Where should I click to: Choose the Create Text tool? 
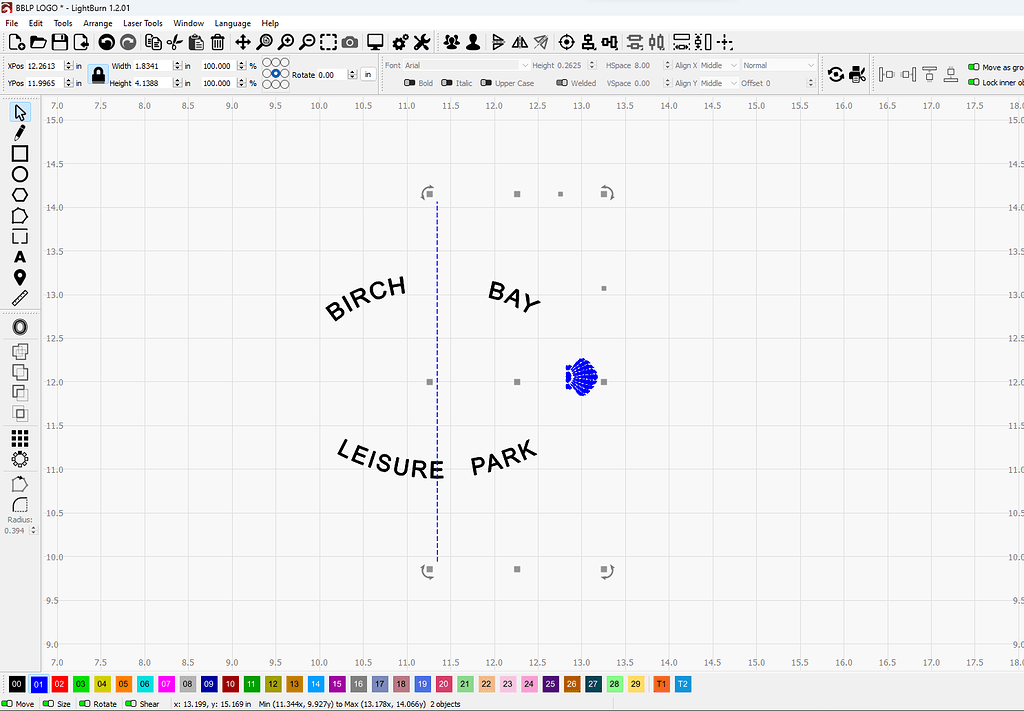pyautogui.click(x=18, y=257)
